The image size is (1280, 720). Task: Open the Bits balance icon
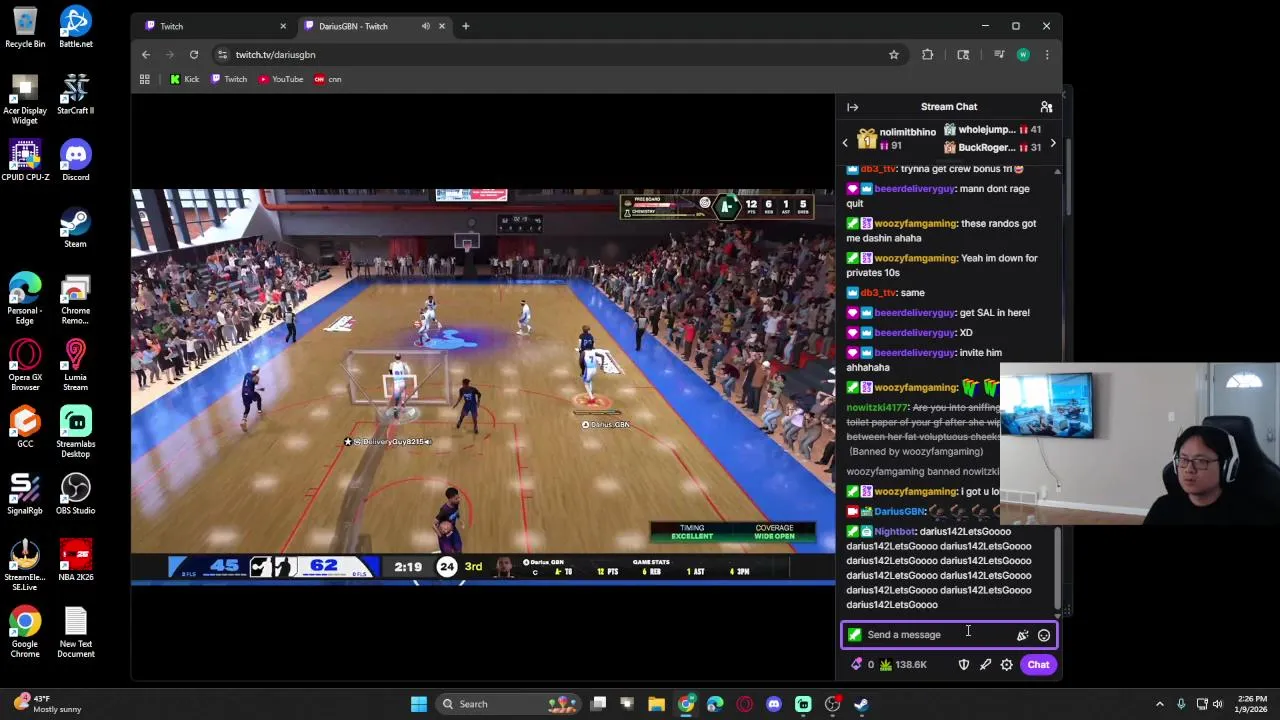[856, 665]
